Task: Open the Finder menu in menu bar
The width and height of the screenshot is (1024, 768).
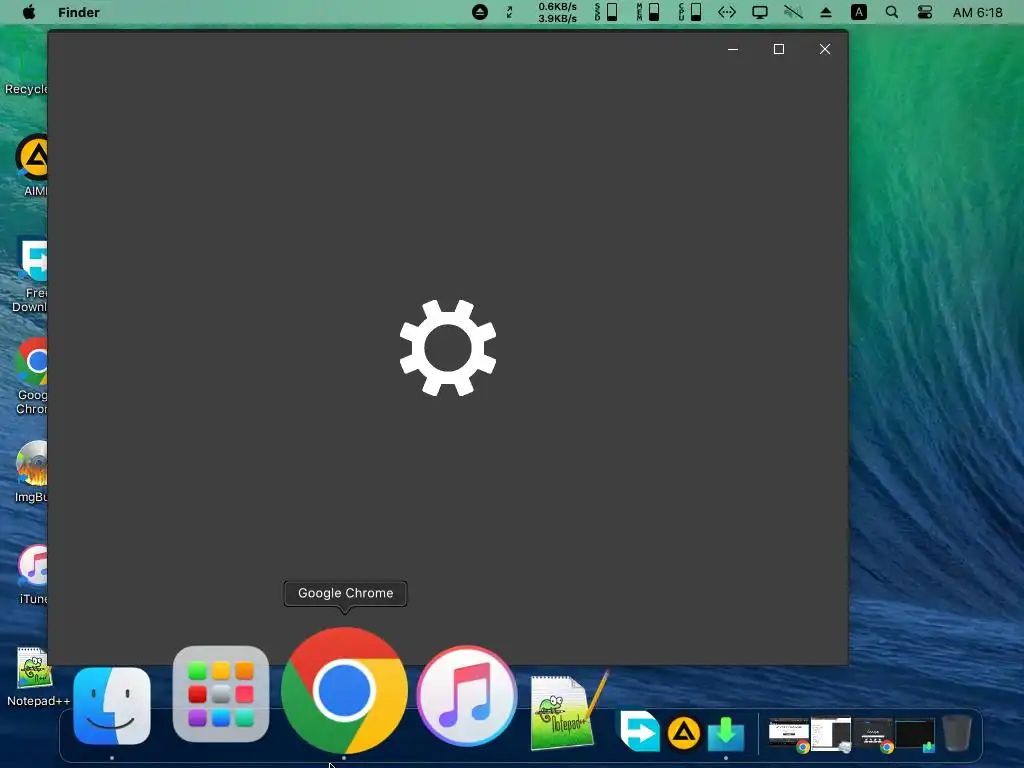Action: click(x=78, y=12)
